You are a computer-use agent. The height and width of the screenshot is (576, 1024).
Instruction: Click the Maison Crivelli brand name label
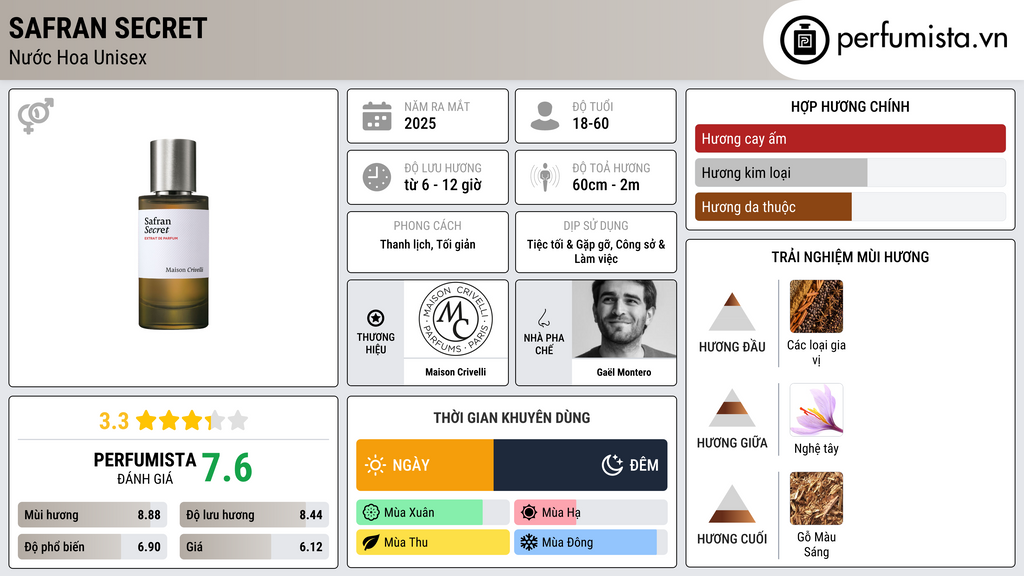[x=455, y=372]
